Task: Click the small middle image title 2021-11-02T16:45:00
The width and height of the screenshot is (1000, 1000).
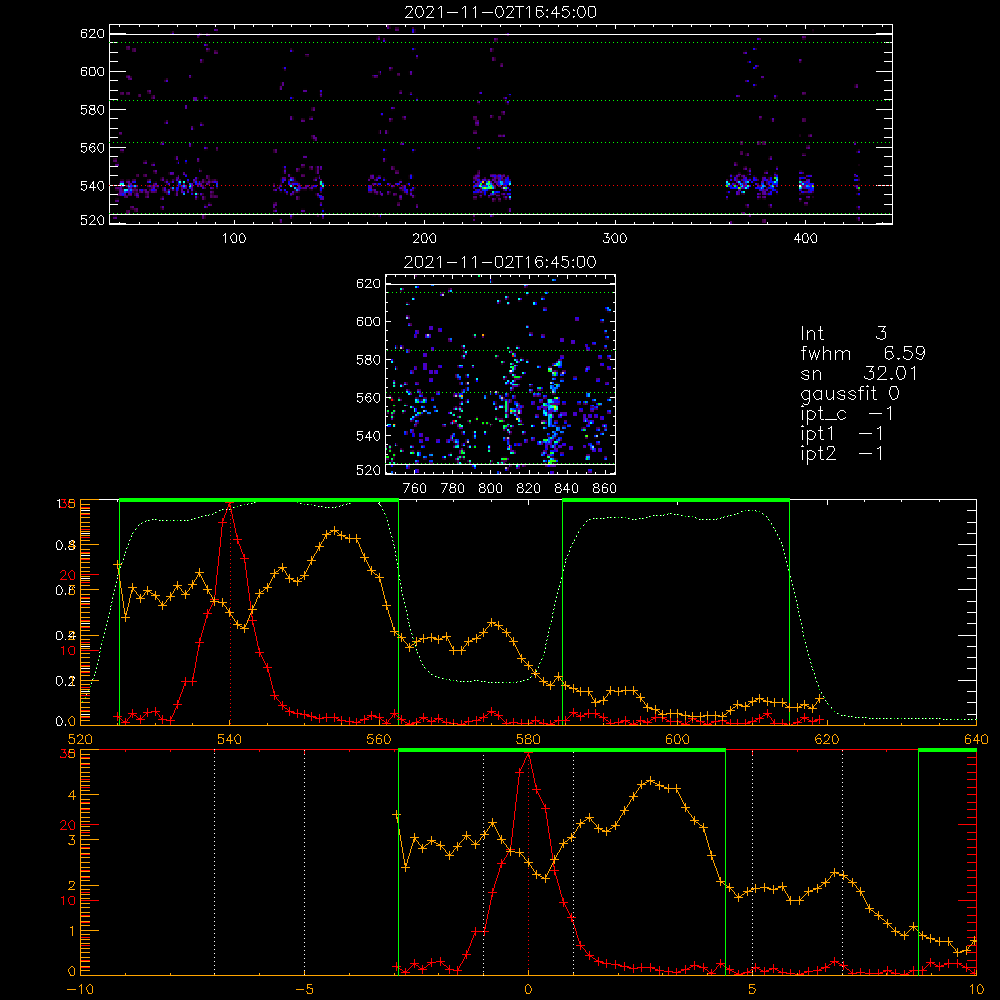Action: click(501, 262)
